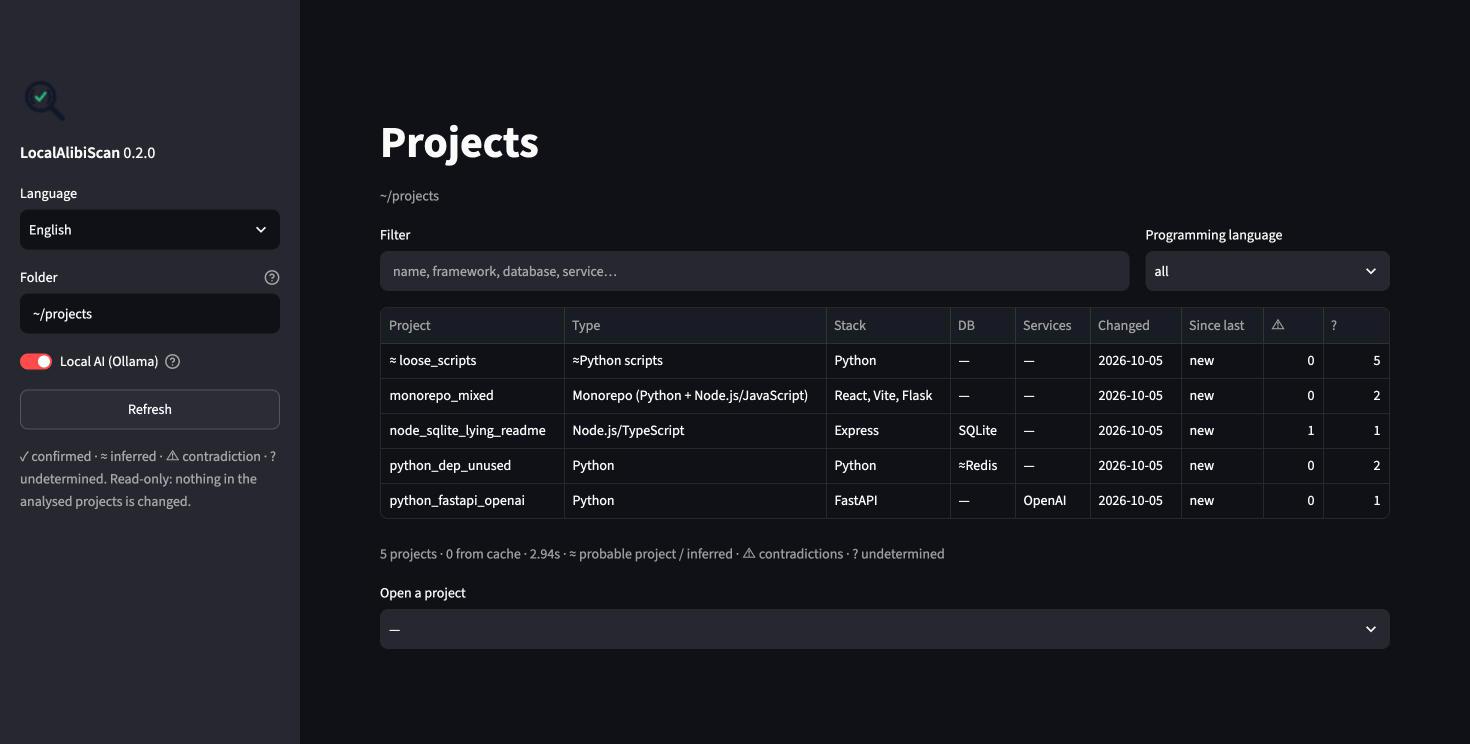Show help for Local AI (Ollama)
1470x744 pixels.
(x=172, y=362)
